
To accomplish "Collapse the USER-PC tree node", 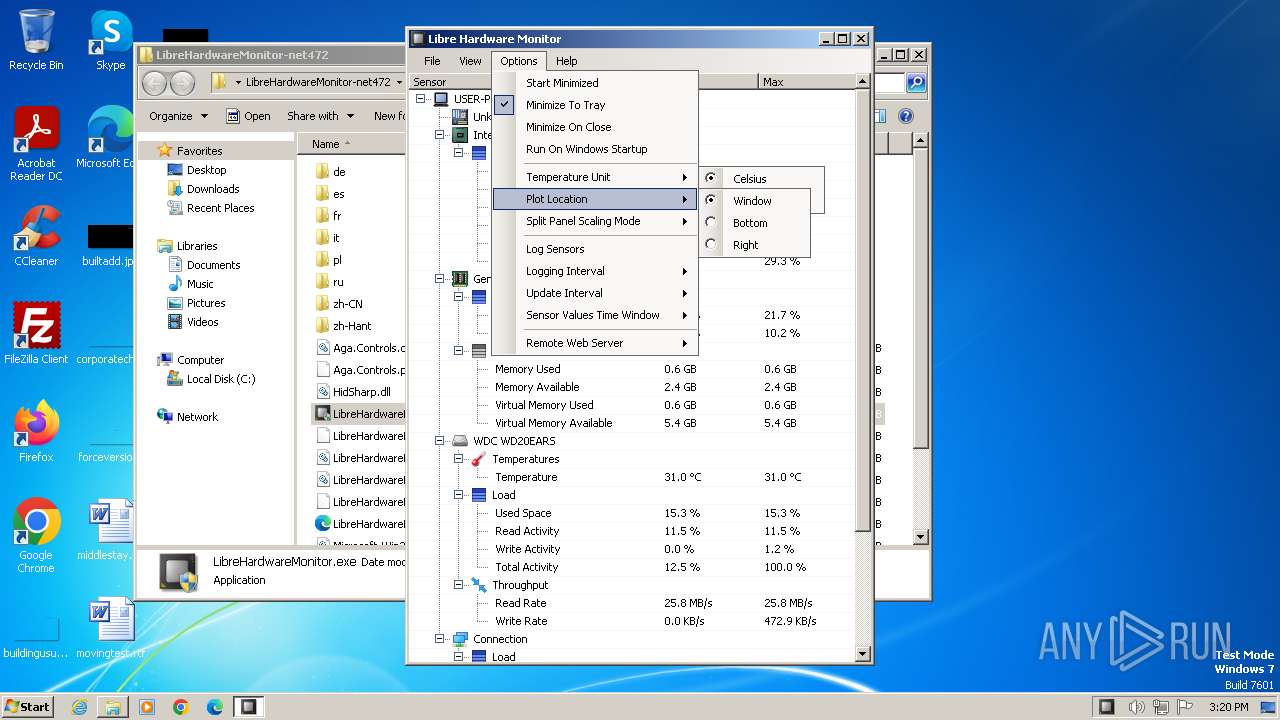I will [x=421, y=99].
